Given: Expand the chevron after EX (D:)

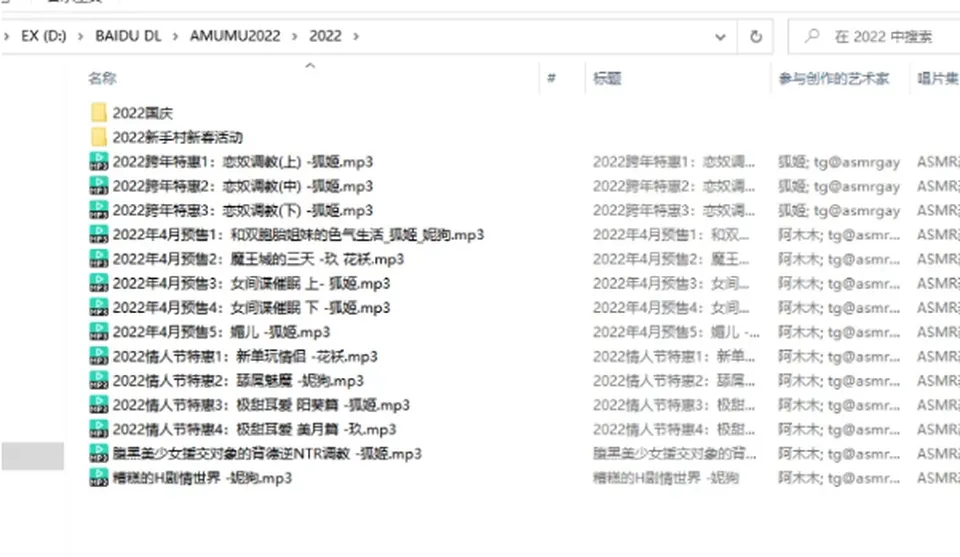Looking at the screenshot, I should coord(80,37).
